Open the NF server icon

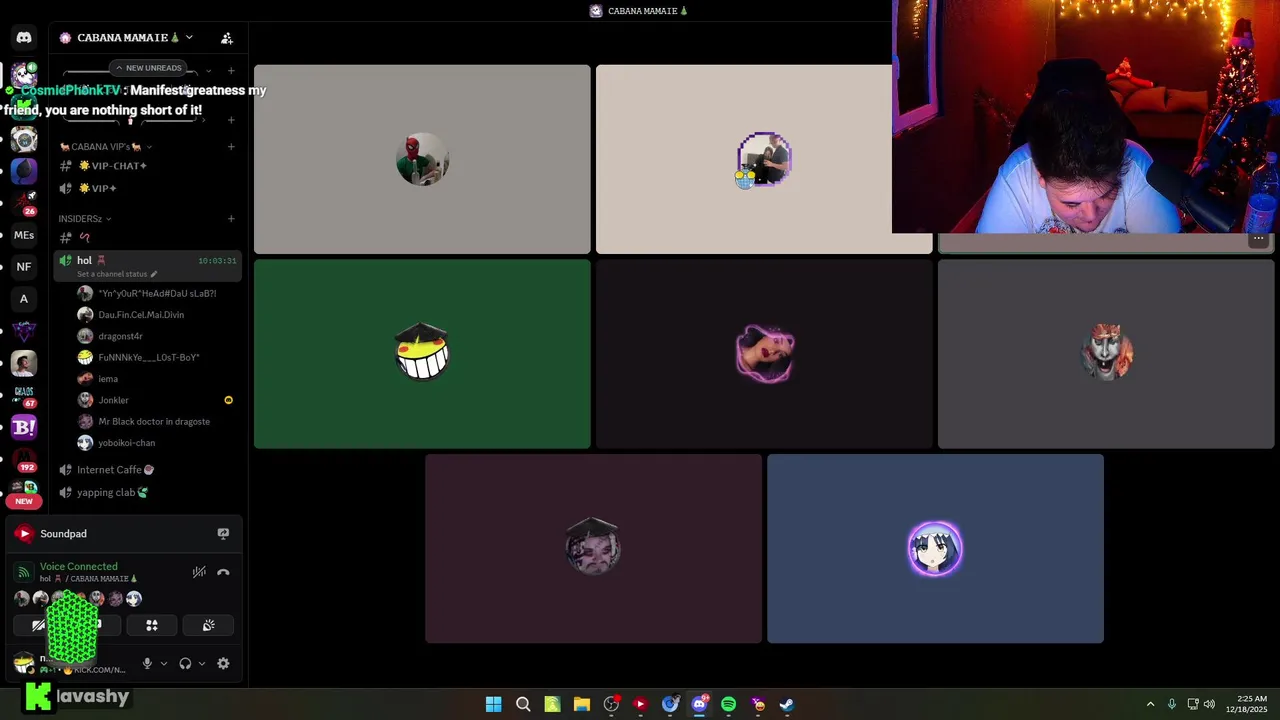point(24,267)
